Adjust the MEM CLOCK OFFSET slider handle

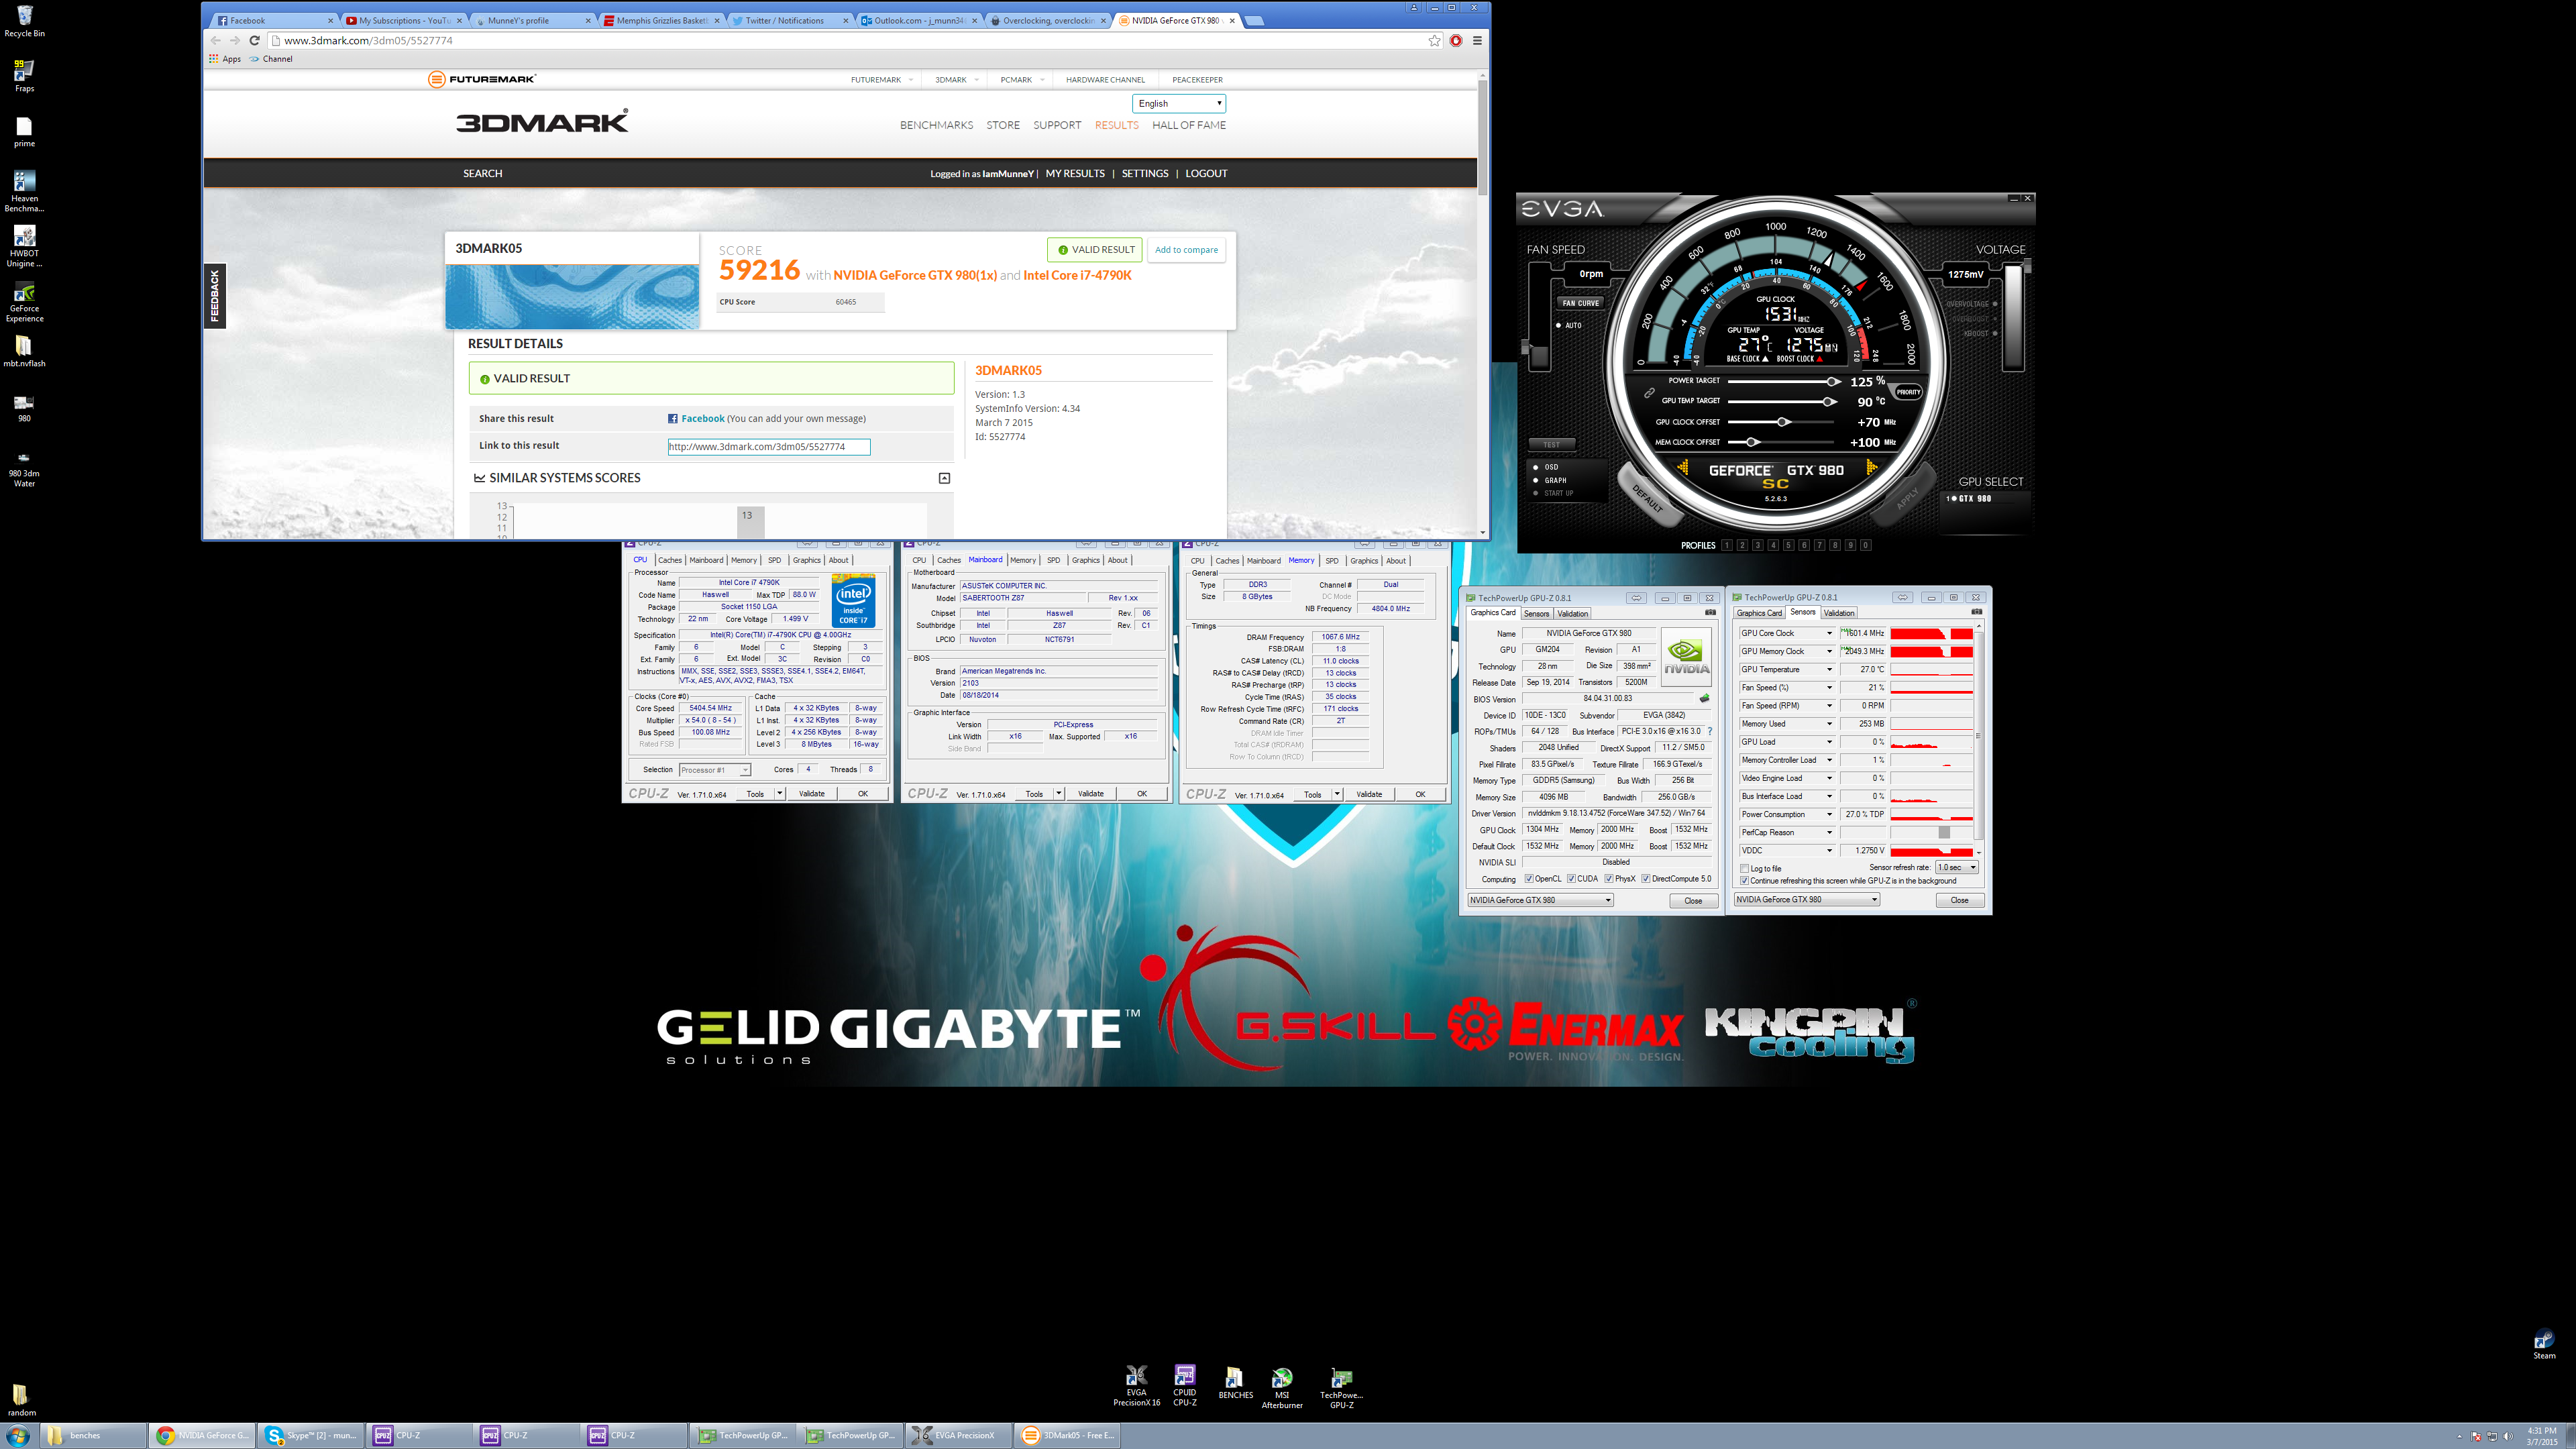click(1752, 442)
